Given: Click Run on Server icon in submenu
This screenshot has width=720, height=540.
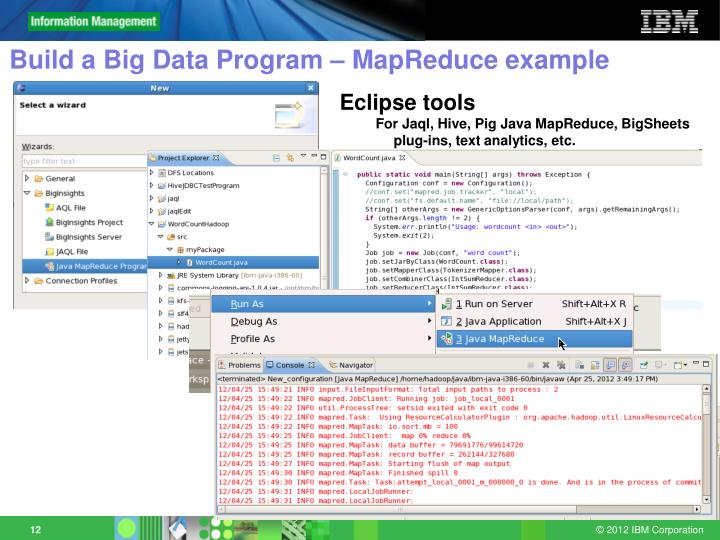Looking at the screenshot, I should point(446,304).
